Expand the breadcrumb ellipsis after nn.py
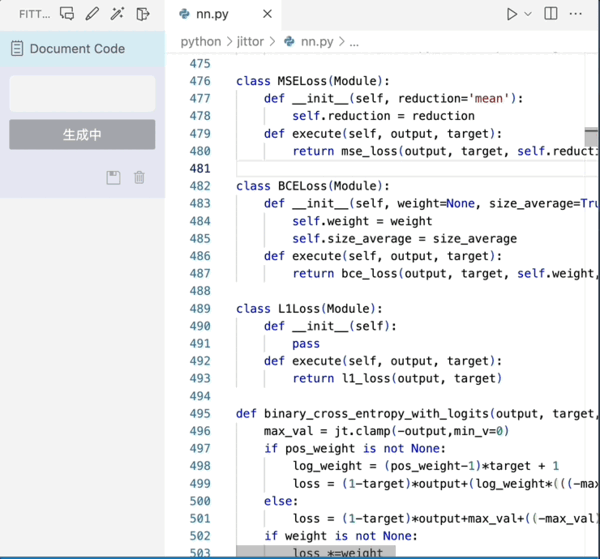 point(354,42)
